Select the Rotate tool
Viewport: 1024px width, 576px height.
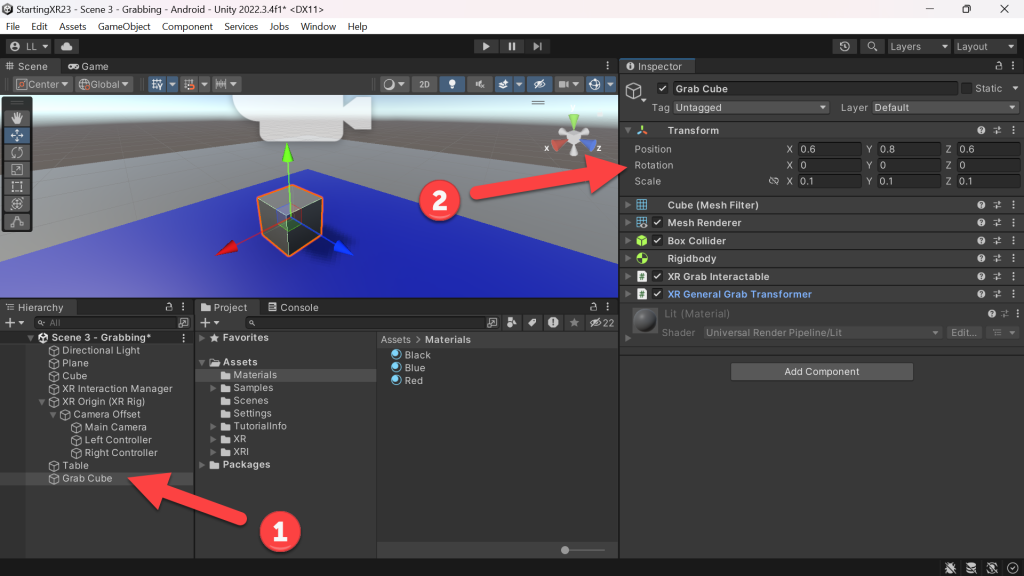click(x=17, y=152)
